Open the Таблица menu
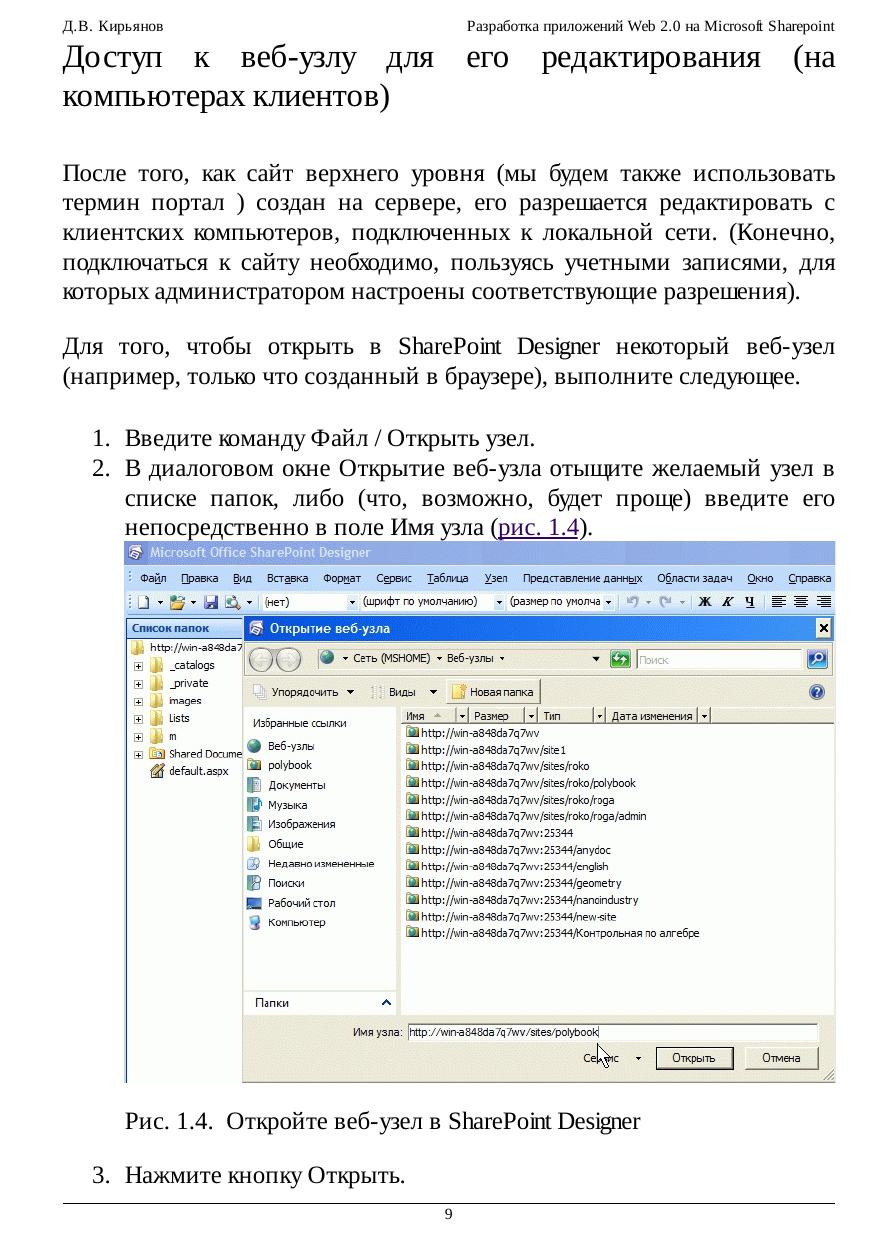Image resolution: width=877 pixels, height=1241 pixels. coord(447,578)
